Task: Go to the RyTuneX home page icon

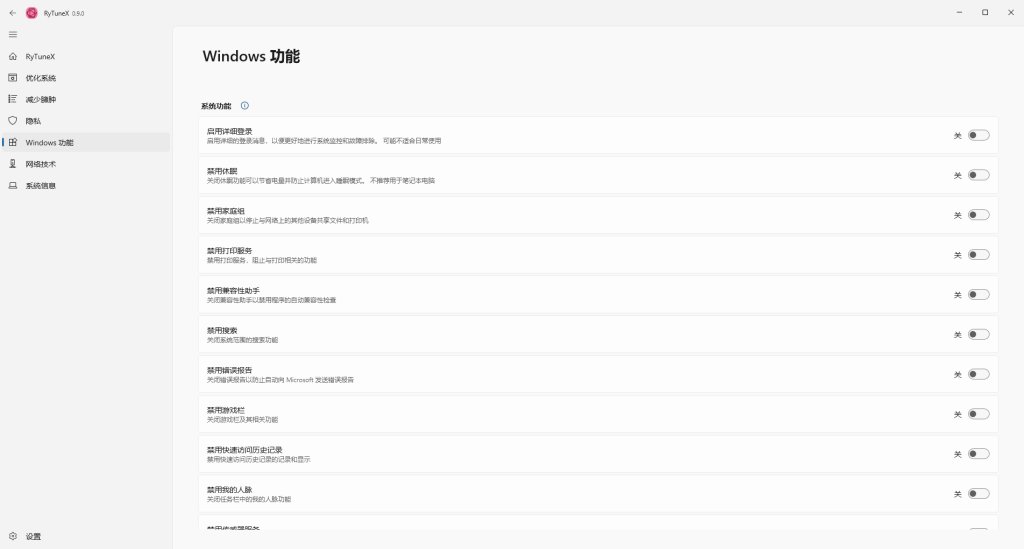Action: [12, 57]
